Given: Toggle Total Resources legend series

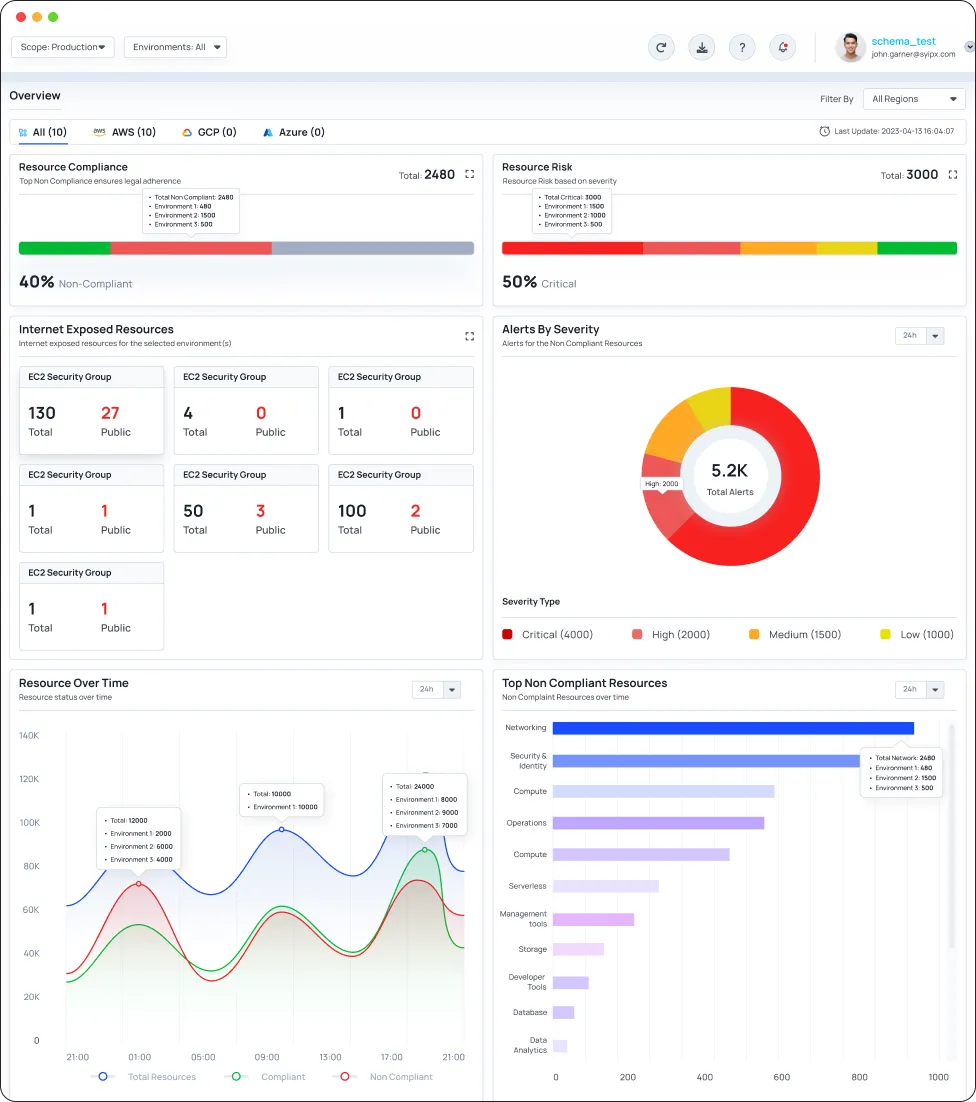Looking at the screenshot, I should click(148, 1077).
